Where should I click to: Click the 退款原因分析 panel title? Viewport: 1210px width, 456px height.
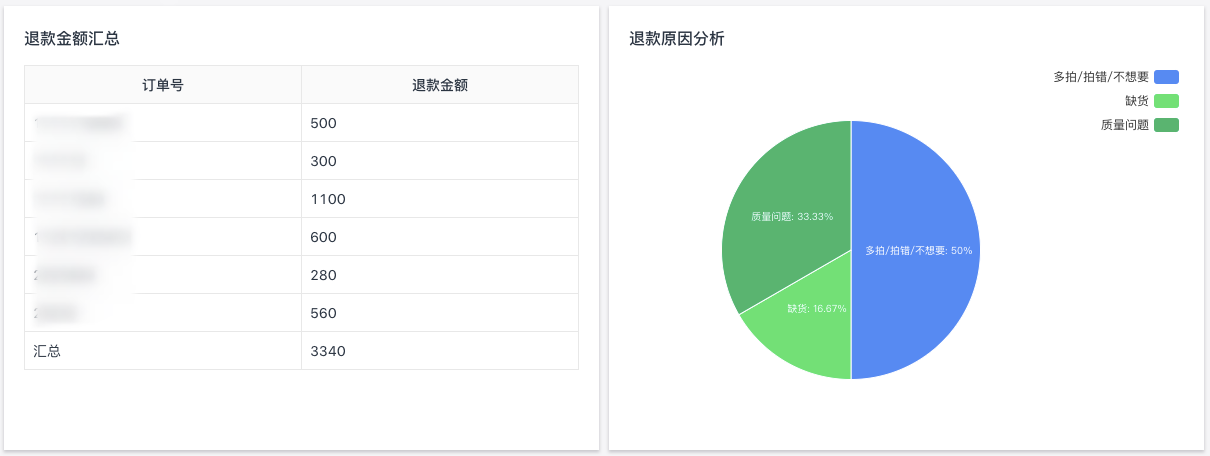(x=677, y=39)
